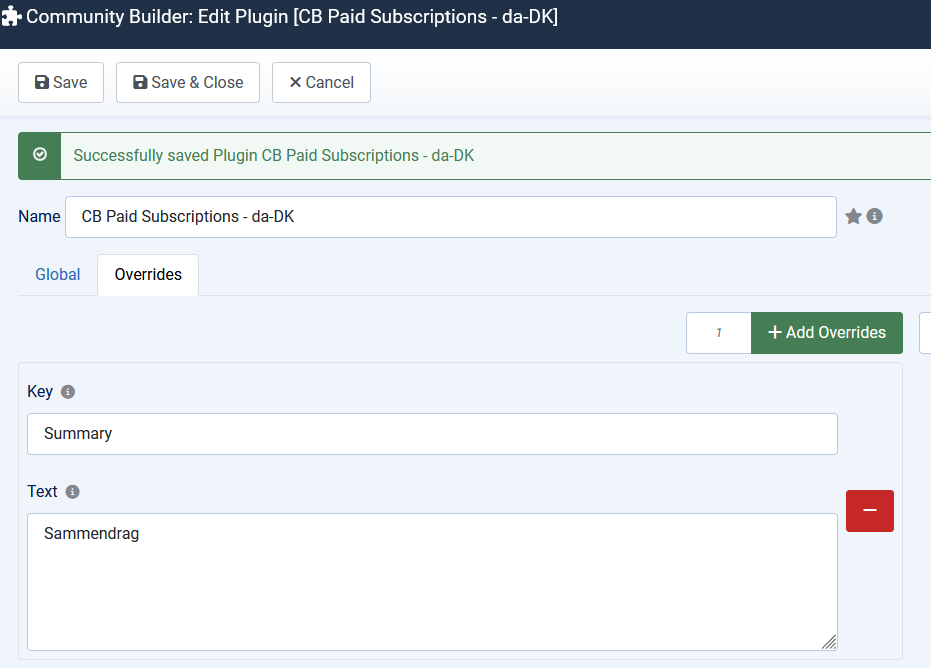This screenshot has height=668, width=931.
Task: Show the info tooltip icon for Text
Action: 72,492
